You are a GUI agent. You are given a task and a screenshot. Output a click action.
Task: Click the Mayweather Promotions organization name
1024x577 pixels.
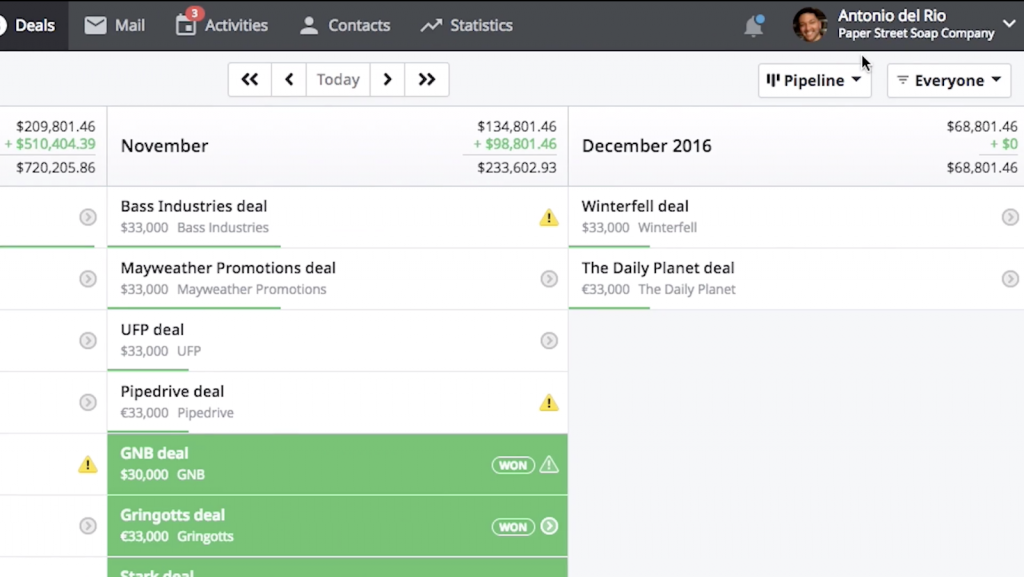[x=251, y=289]
